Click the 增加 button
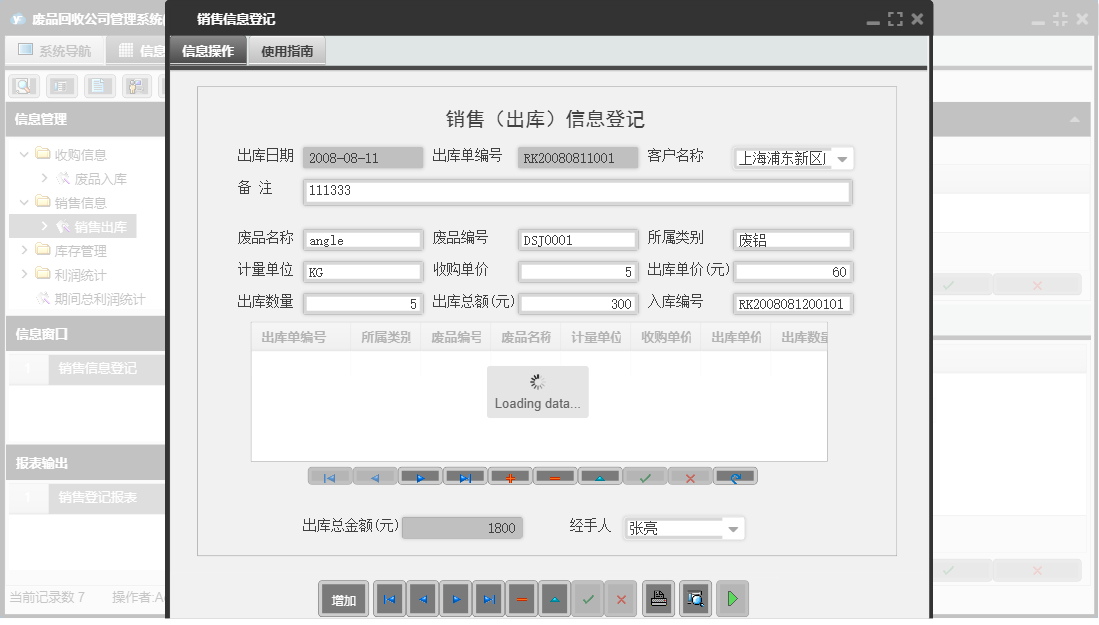1099x625 pixels. 343,598
